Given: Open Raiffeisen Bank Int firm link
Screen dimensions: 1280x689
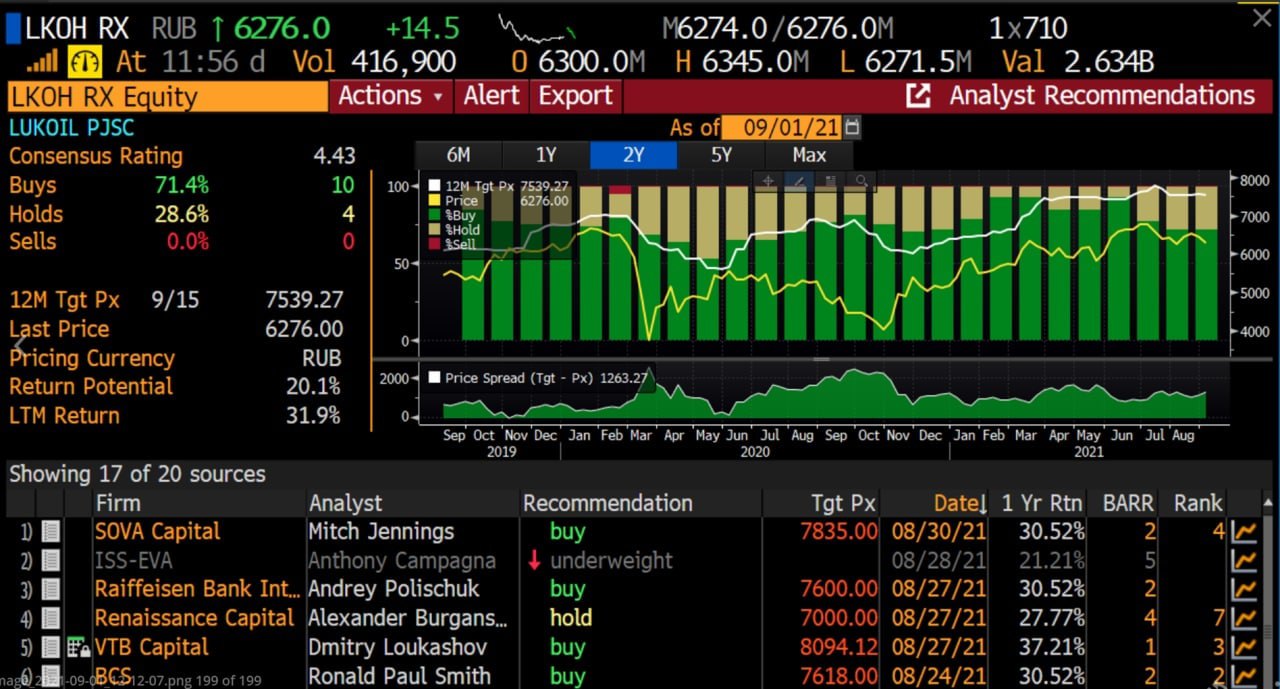Looking at the screenshot, I should pyautogui.click(x=198, y=590).
